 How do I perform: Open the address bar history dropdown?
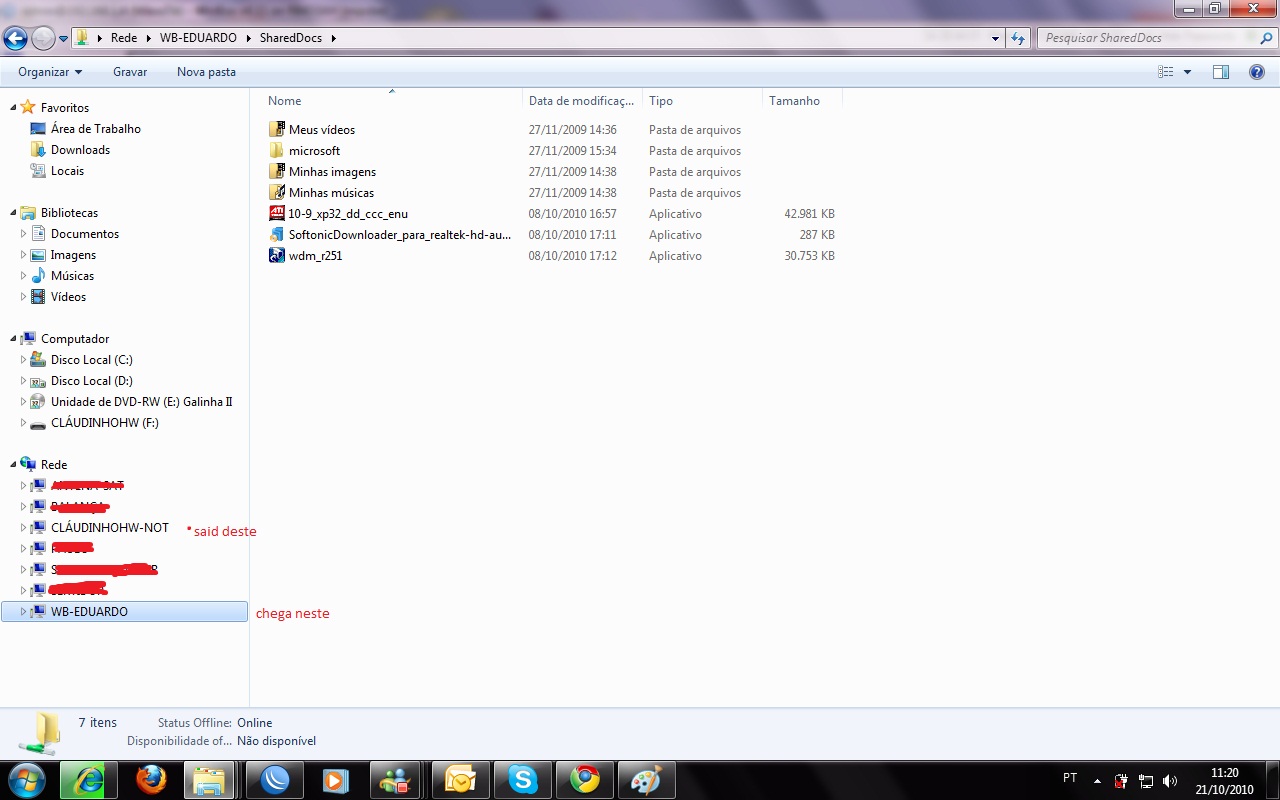point(995,39)
